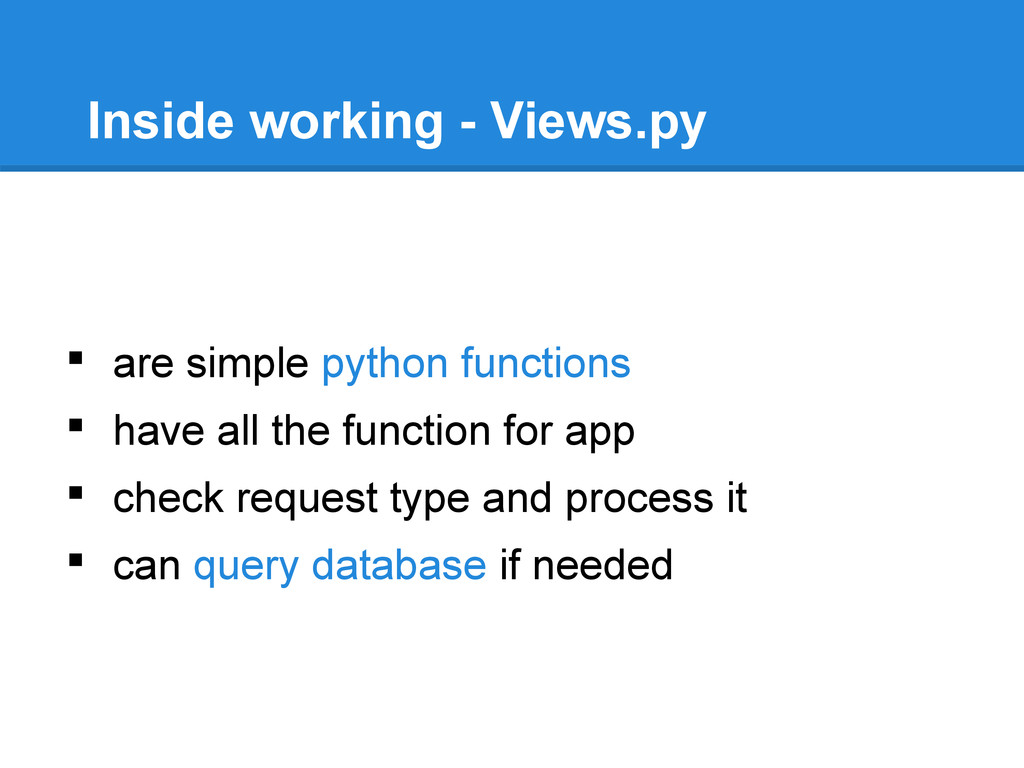Click the word 'working' in the header
The width and height of the screenshot is (1024, 768).
347,122
